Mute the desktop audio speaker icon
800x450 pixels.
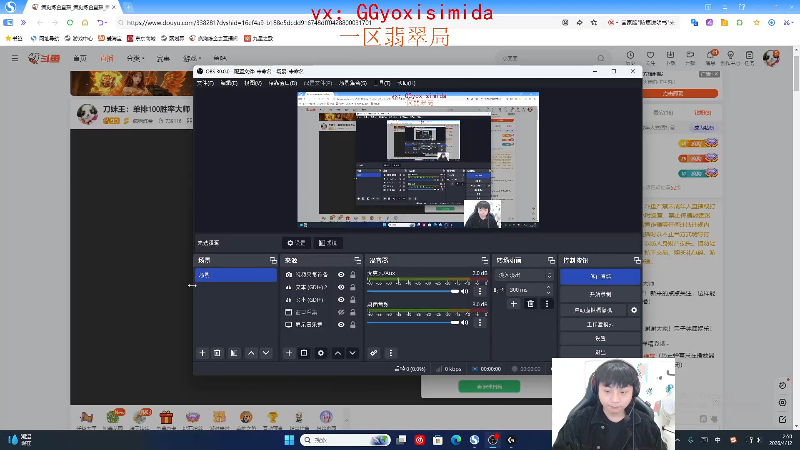tap(465, 322)
